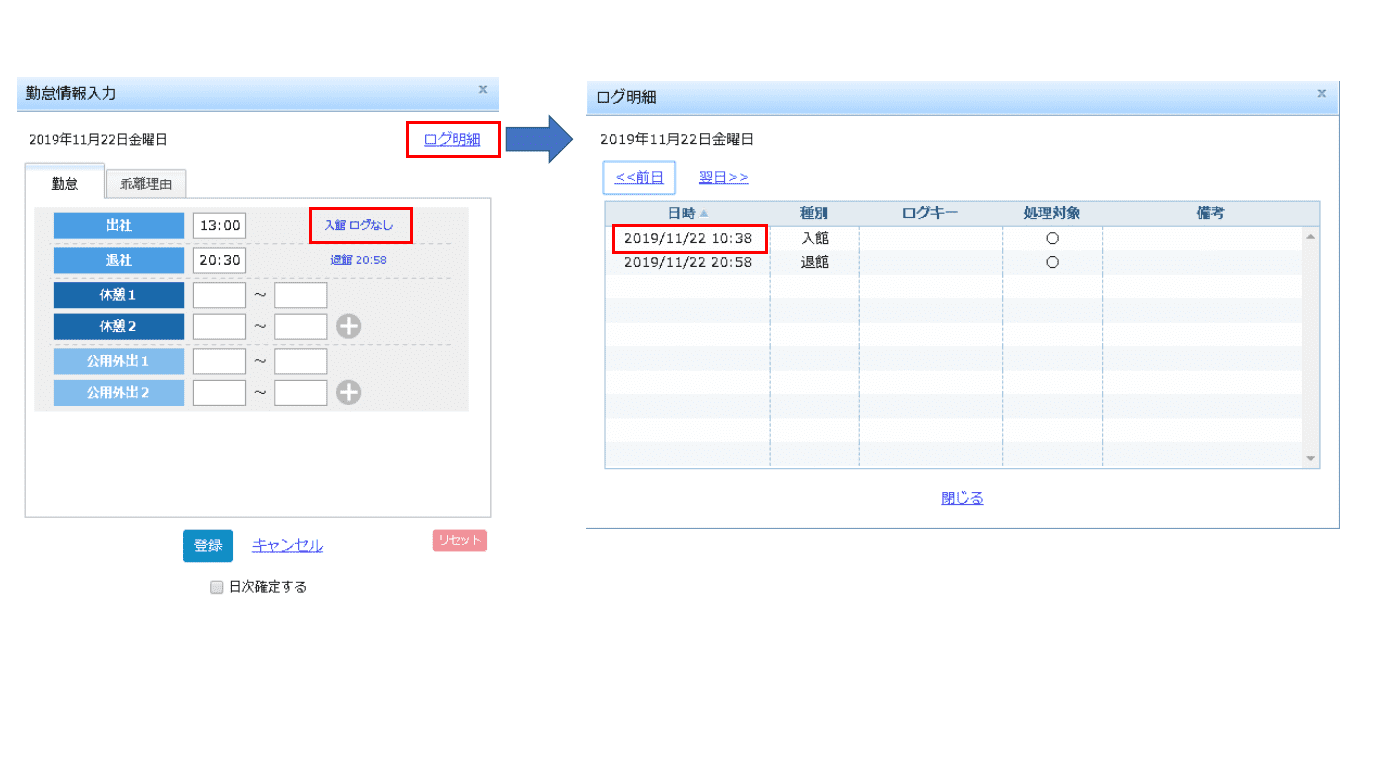
Task: Click the 休憩1 start time field
Action: [219, 296]
